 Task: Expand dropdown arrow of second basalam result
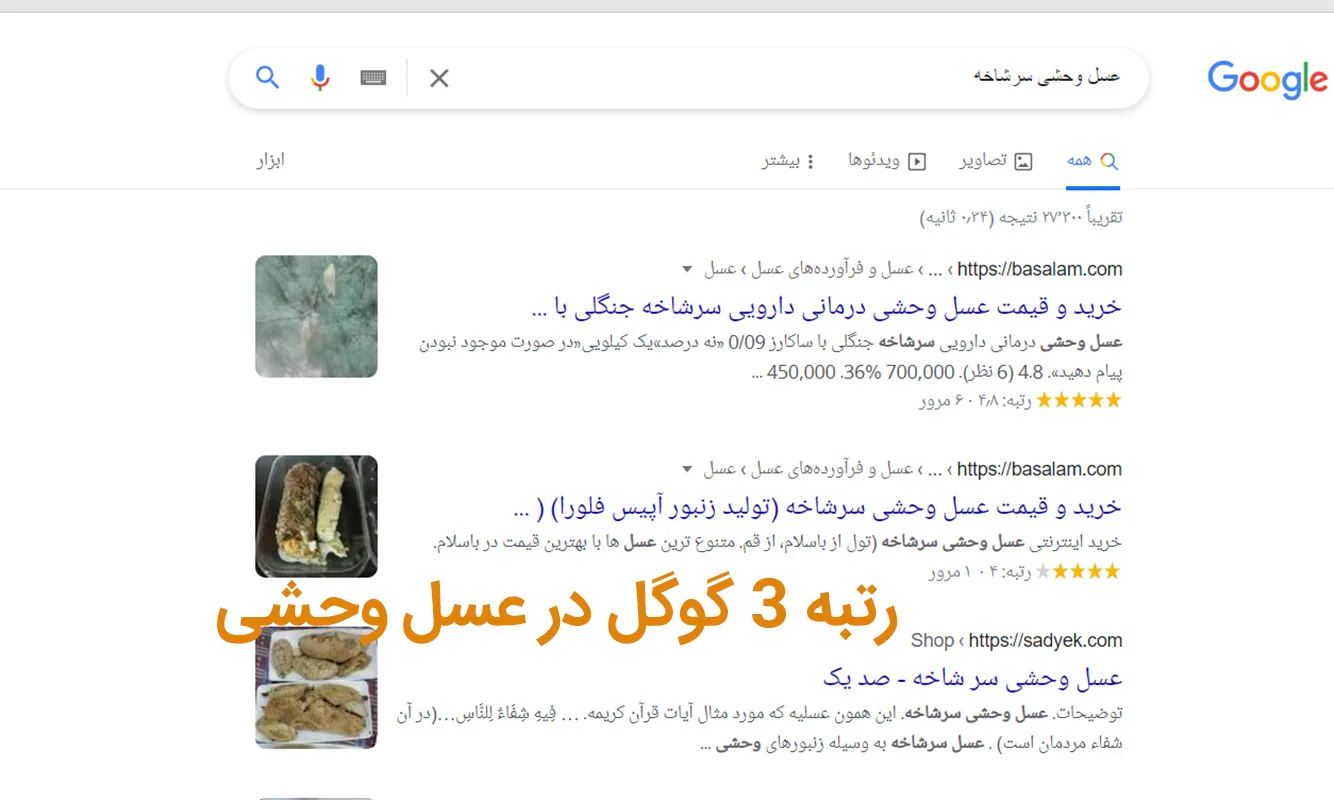686,469
